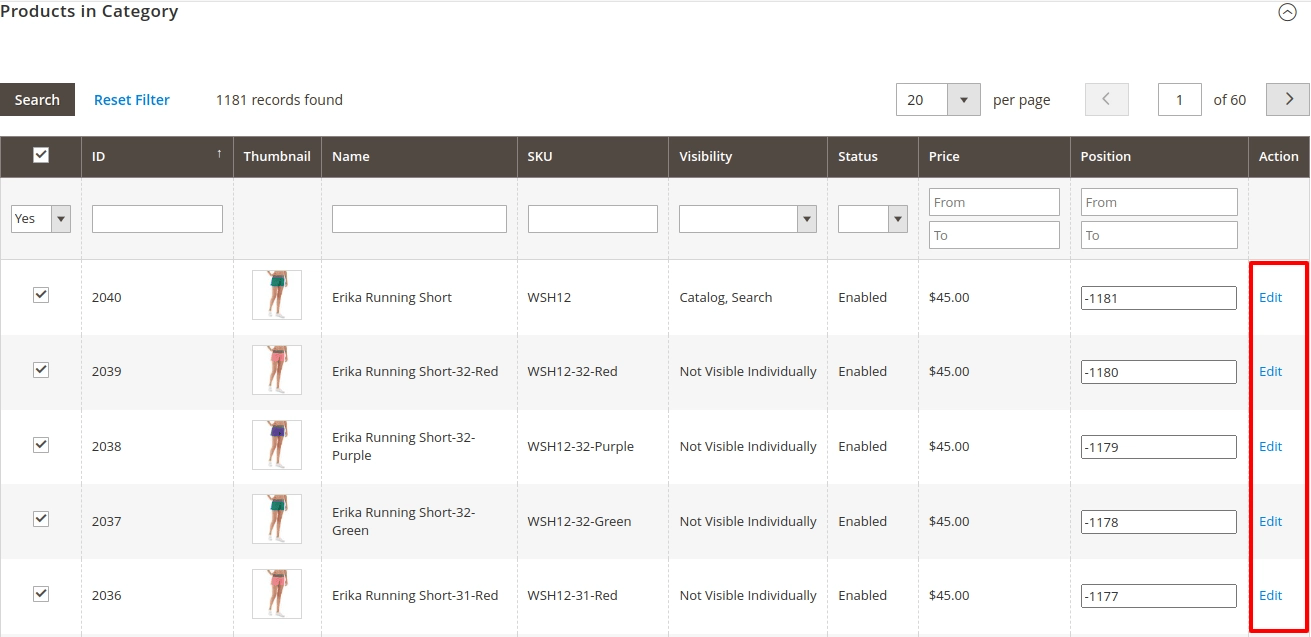Click the Price From filter field
The height and width of the screenshot is (637, 1311).
click(x=994, y=202)
